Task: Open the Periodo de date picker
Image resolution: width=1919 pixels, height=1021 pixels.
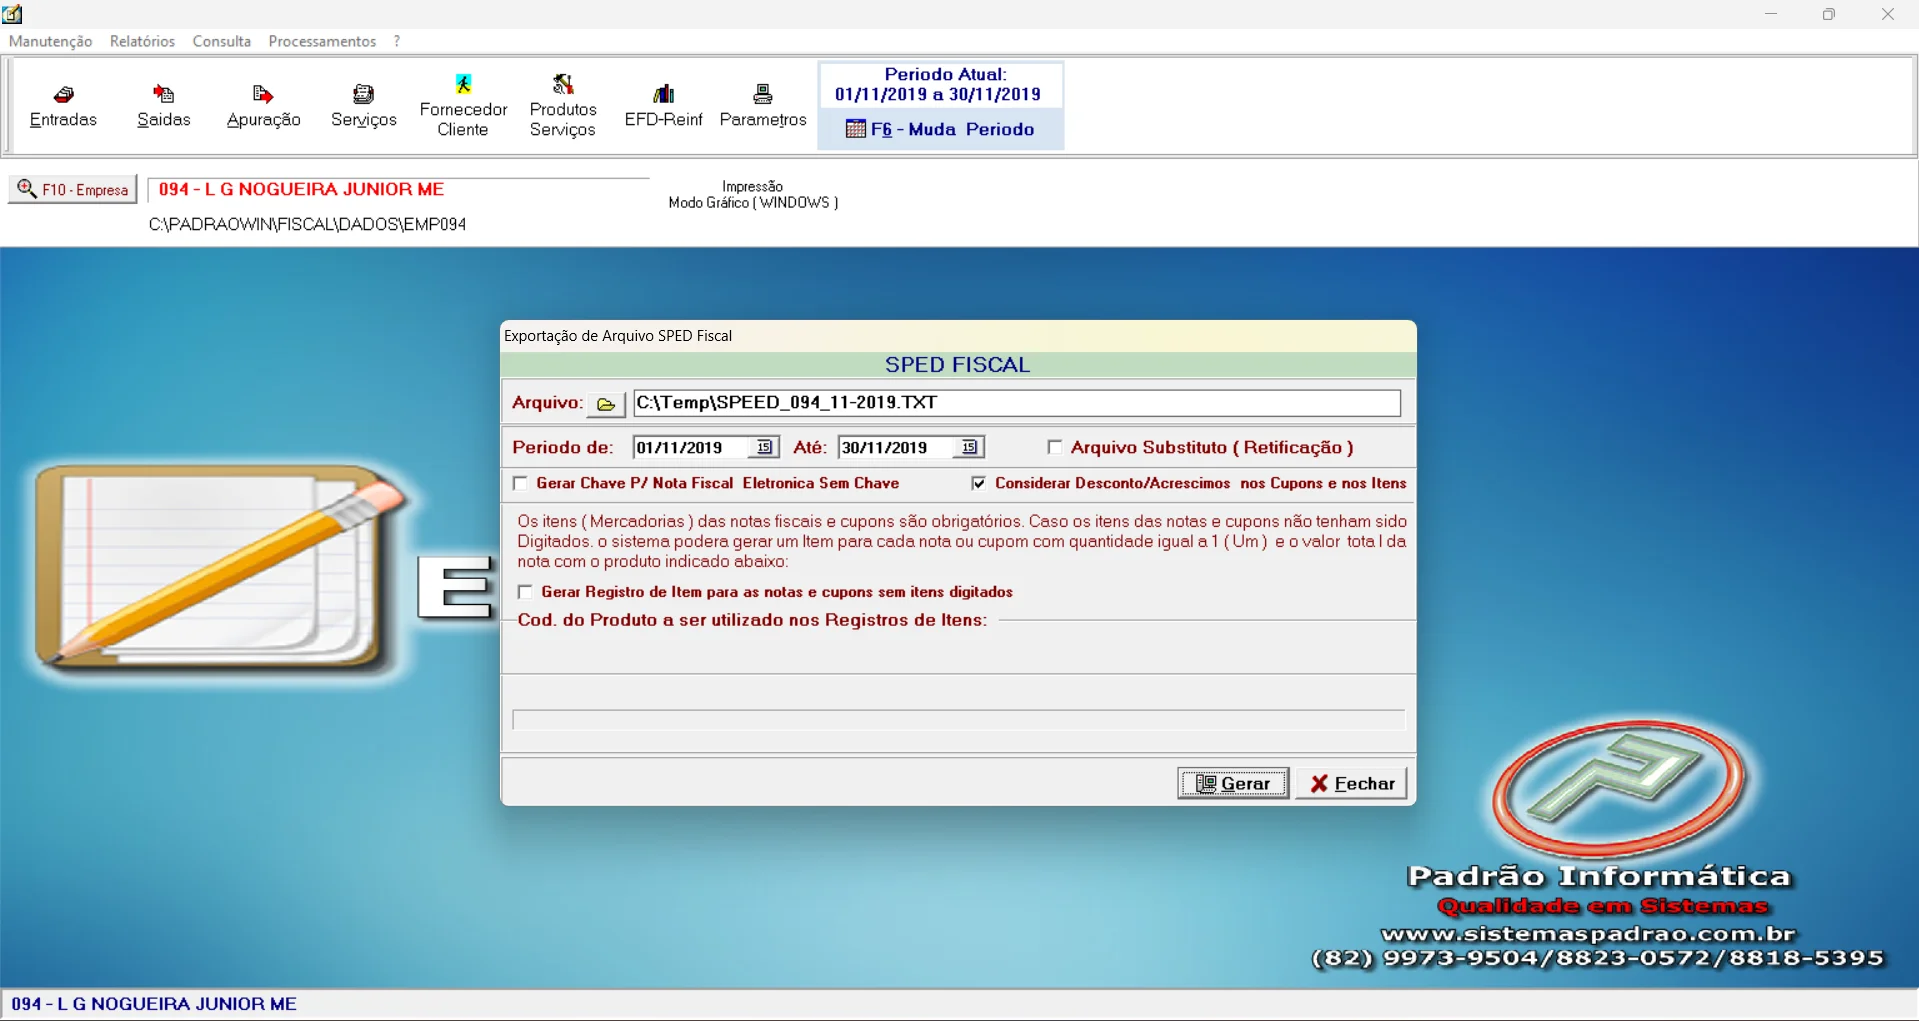Action: [765, 447]
